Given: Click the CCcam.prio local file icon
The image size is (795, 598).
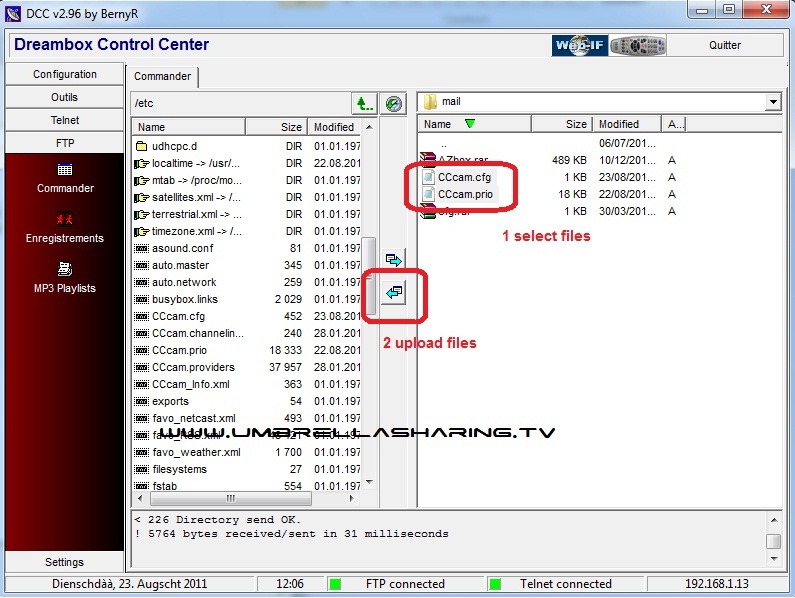Looking at the screenshot, I should point(429,194).
